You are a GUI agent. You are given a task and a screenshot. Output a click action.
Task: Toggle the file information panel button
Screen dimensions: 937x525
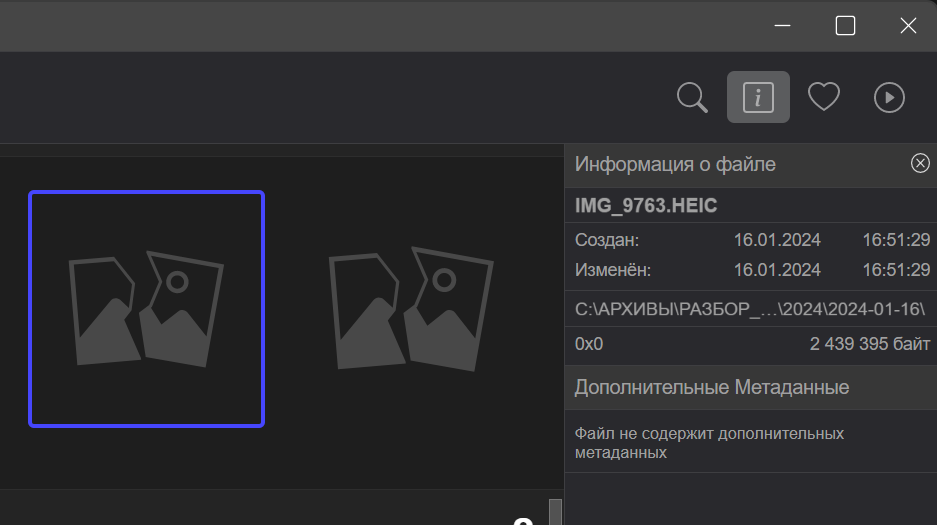758,97
